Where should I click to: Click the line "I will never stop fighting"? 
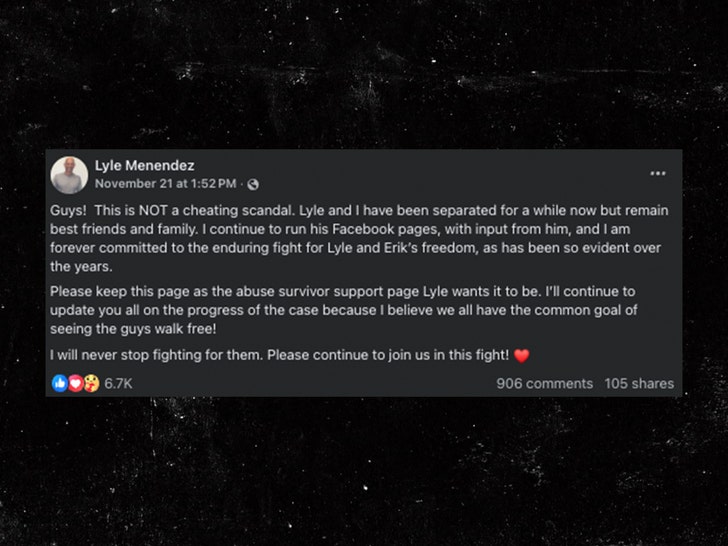[x=280, y=355]
